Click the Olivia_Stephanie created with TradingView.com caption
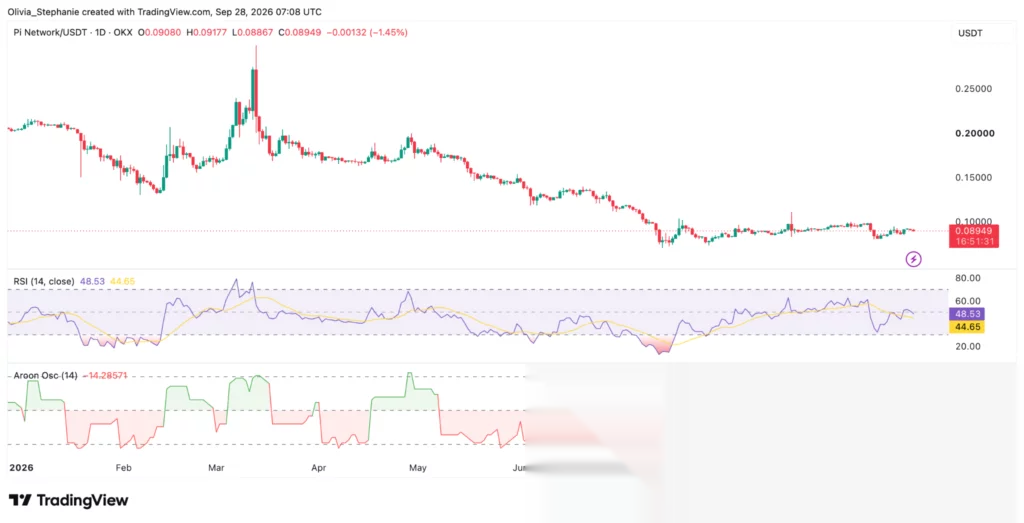Image resolution: width=1024 pixels, height=523 pixels. (x=165, y=12)
